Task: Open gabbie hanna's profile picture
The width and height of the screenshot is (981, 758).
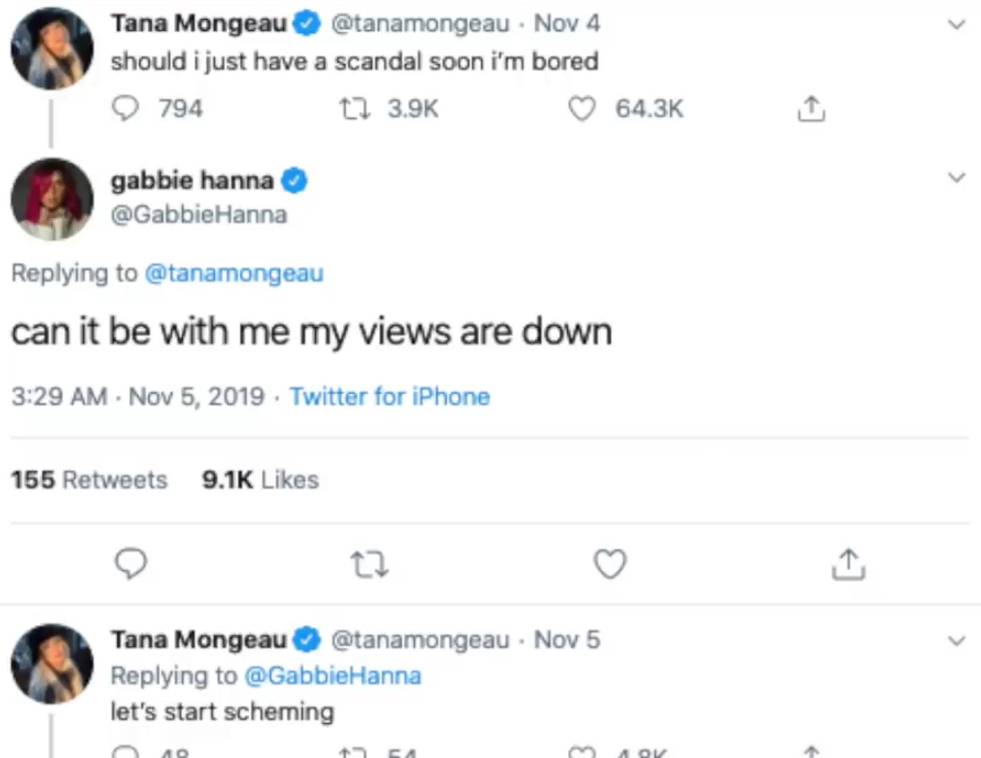Action: pos(53,200)
